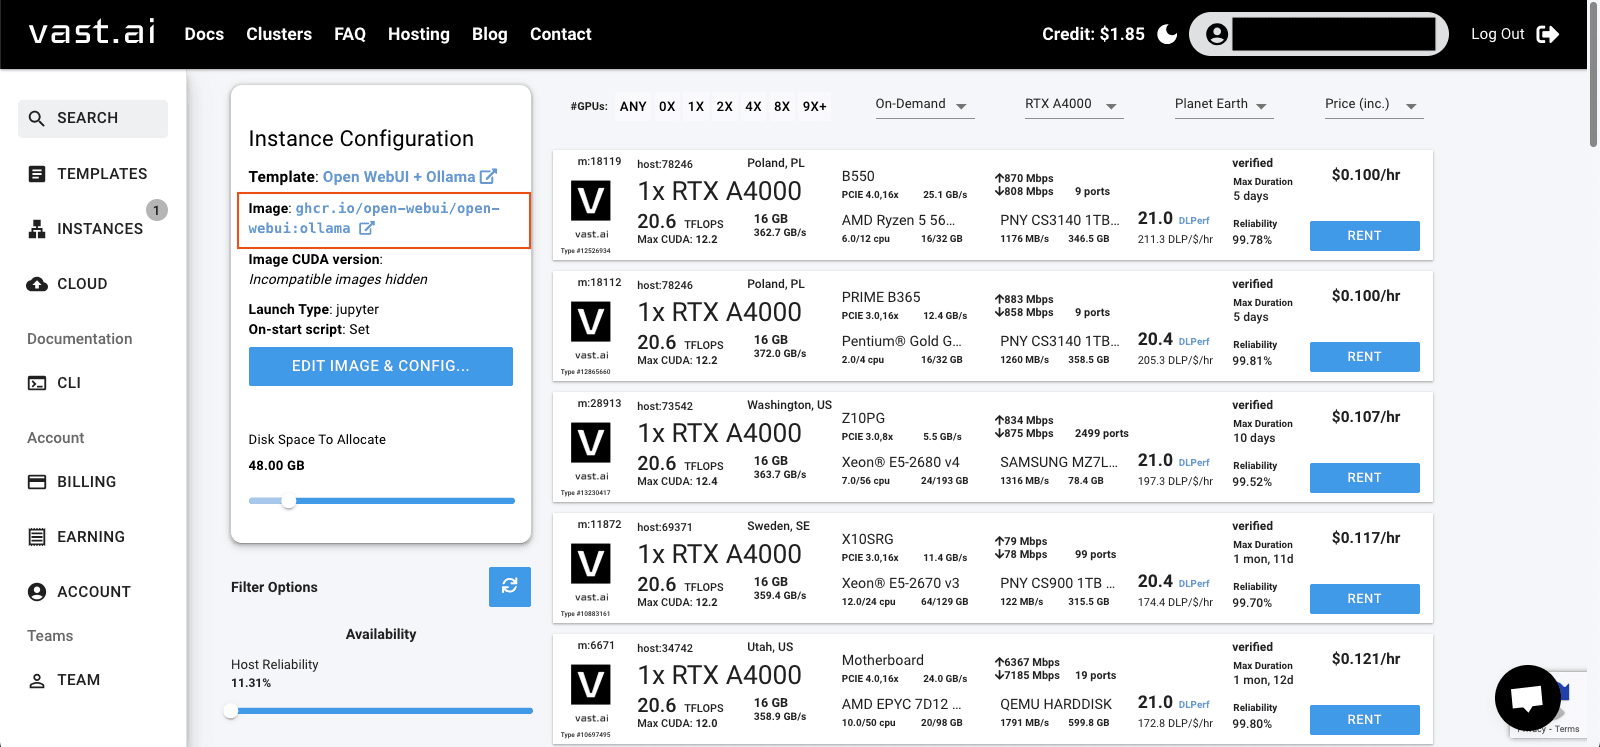This screenshot has width=1600, height=747.
Task: Click the CLI terminal icon in sidebar
Action: (37, 383)
